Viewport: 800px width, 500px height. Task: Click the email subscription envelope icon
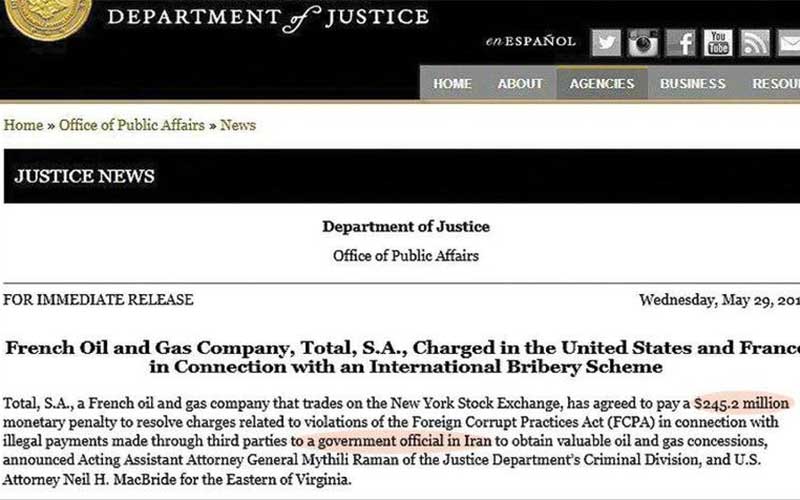(789, 42)
